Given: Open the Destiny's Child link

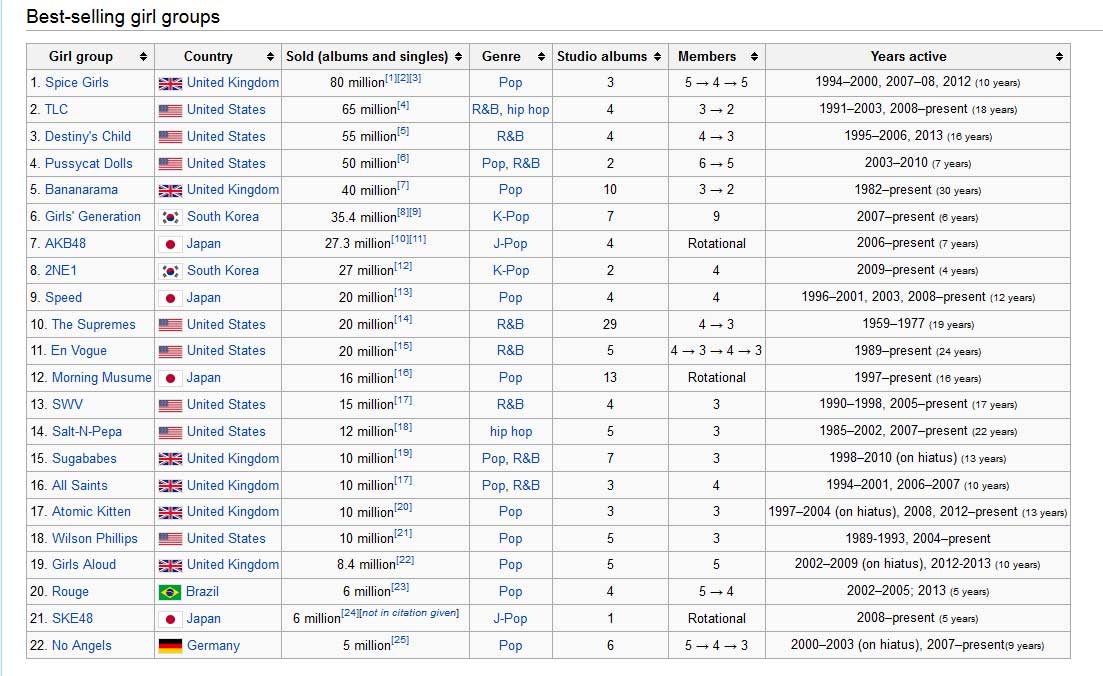Looking at the screenshot, I should coord(88,136).
